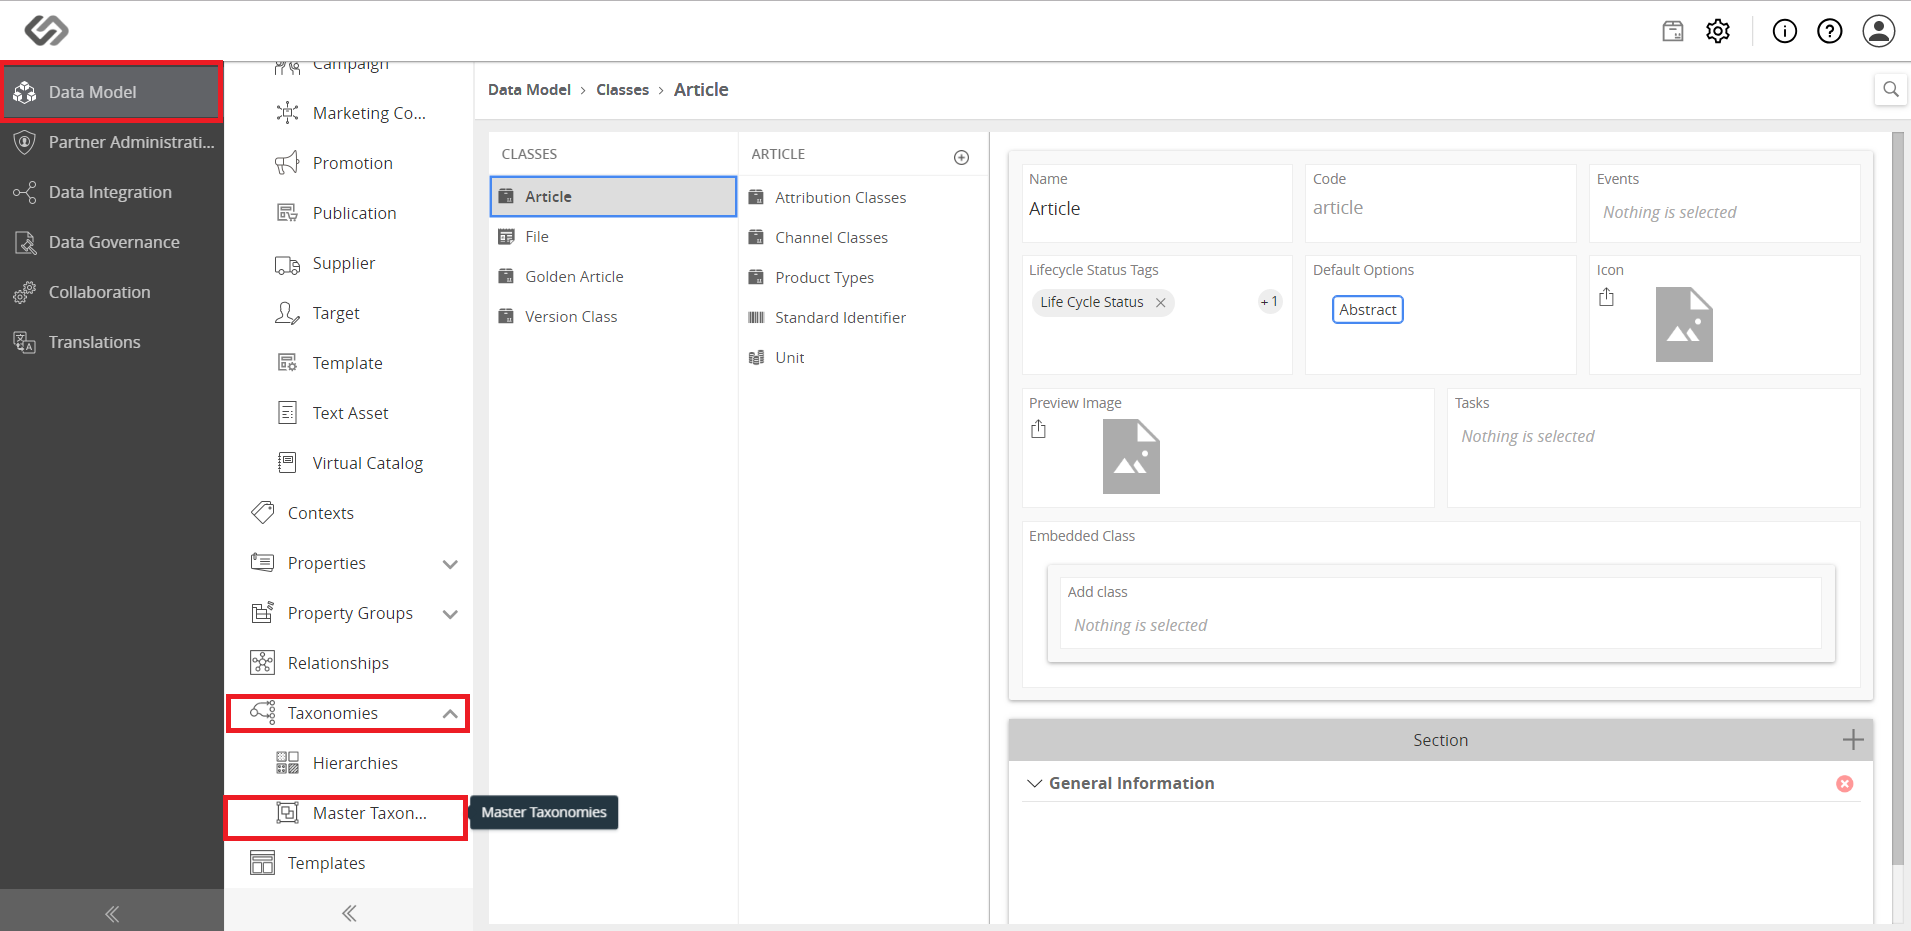Add a new Section with plus icon
Viewport: 1911px width, 931px height.
coord(1853,740)
